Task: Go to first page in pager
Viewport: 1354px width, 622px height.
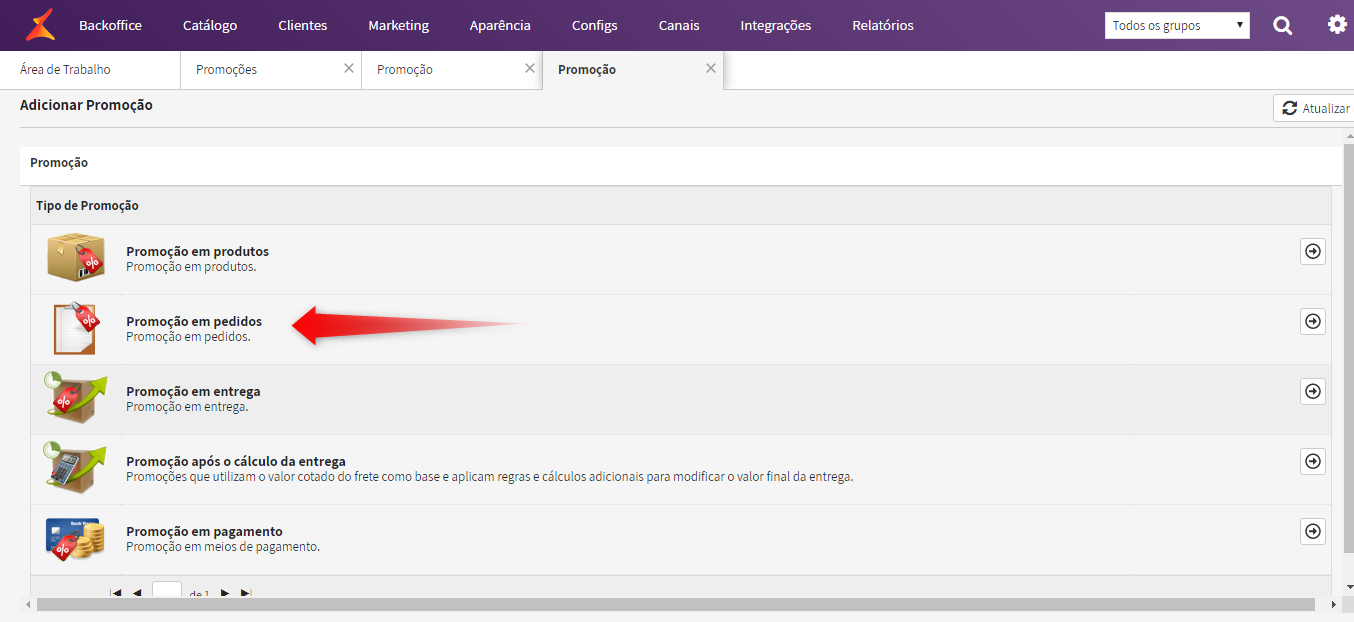Action: point(115,593)
